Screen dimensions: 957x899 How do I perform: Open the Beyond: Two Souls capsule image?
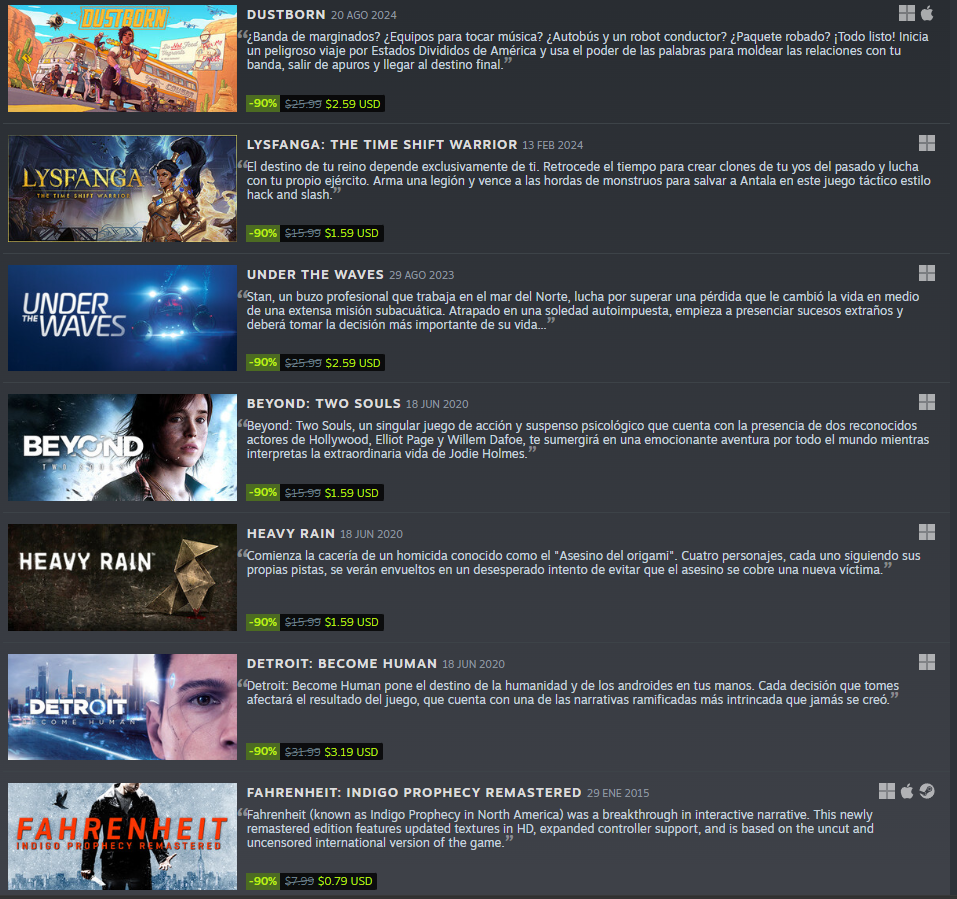(x=122, y=447)
